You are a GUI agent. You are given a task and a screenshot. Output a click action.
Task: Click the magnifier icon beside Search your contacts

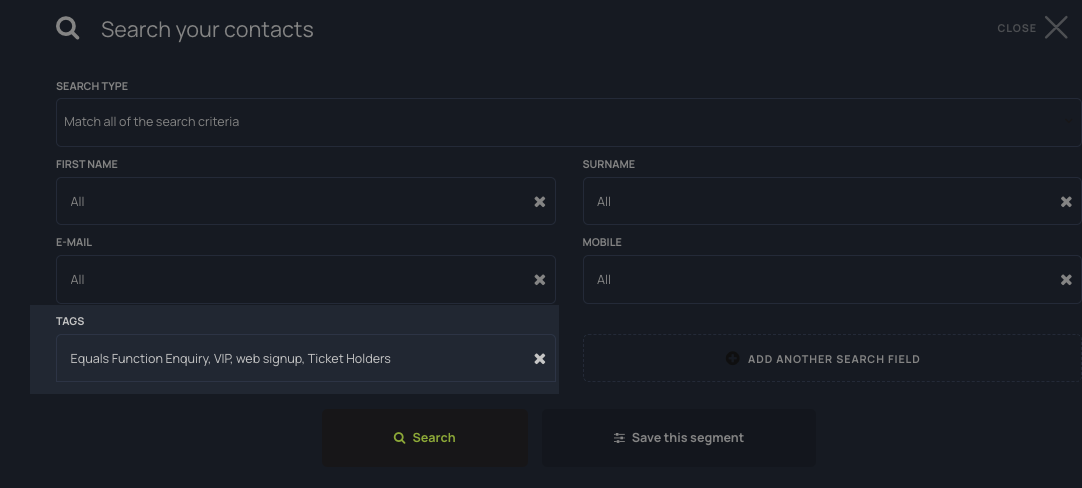(68, 28)
